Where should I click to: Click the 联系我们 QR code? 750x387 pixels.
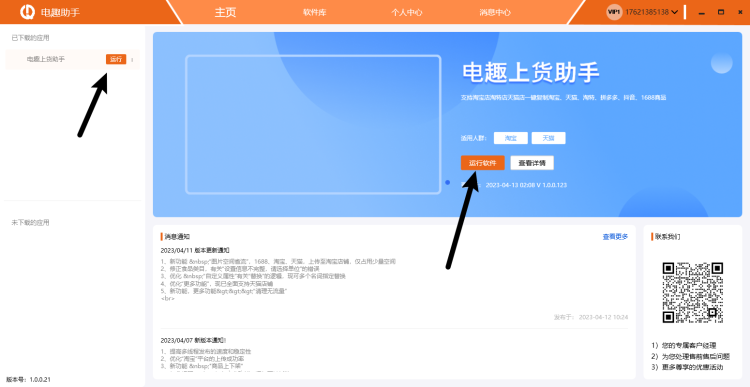pos(693,292)
